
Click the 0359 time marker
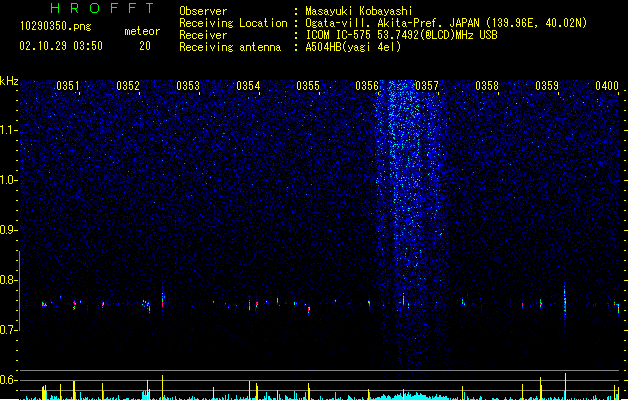[x=547, y=86]
